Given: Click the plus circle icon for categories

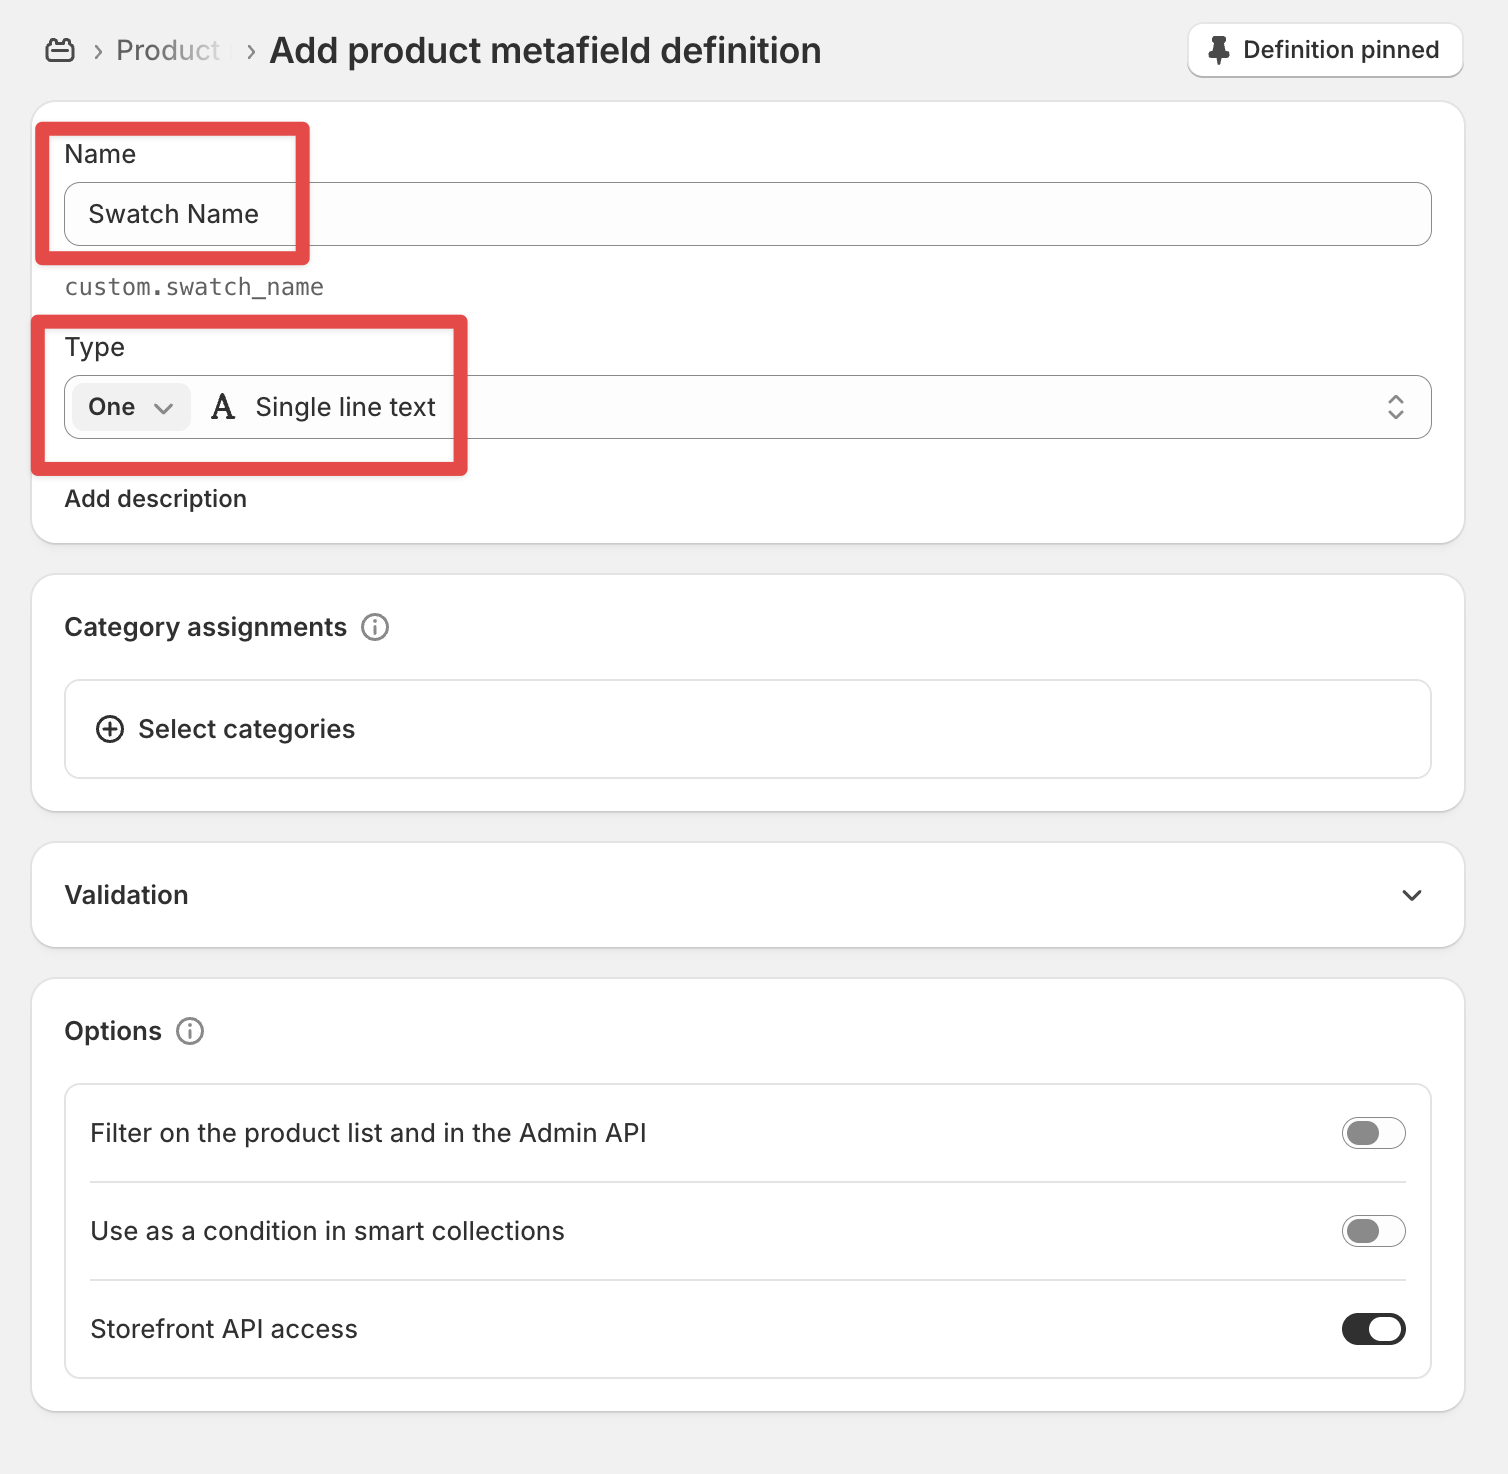Looking at the screenshot, I should [110, 729].
